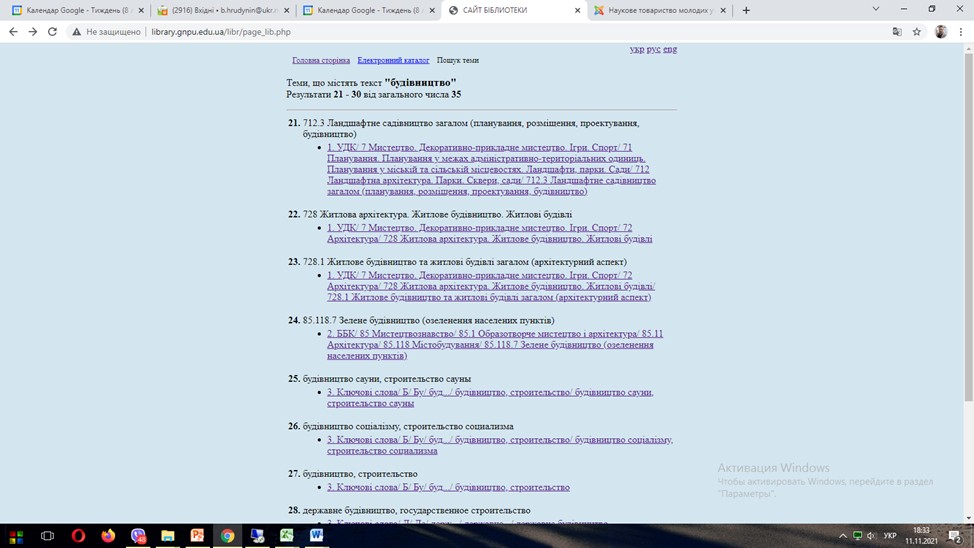Bookmark this page with the star icon

[x=916, y=32]
